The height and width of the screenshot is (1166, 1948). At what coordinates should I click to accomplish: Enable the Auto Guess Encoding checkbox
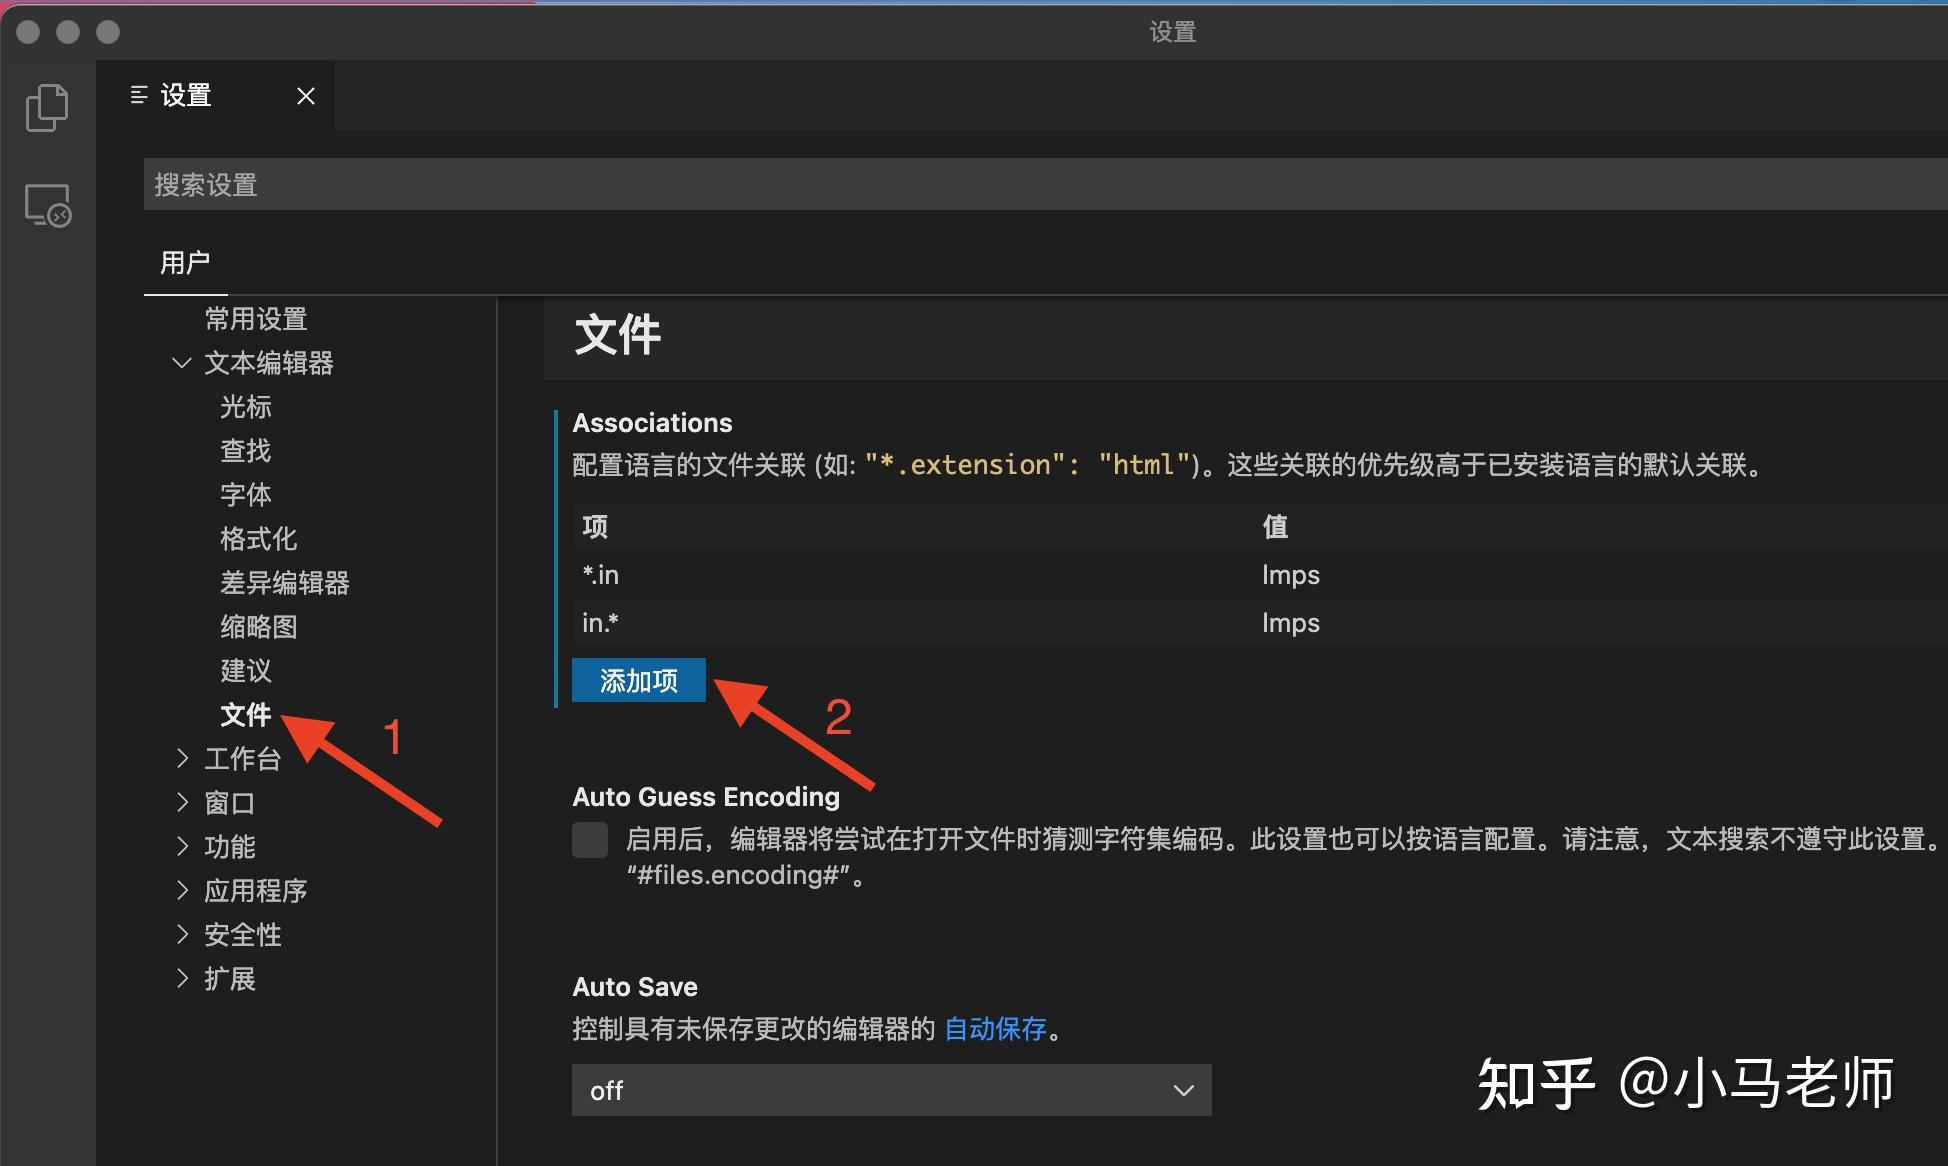click(x=590, y=840)
